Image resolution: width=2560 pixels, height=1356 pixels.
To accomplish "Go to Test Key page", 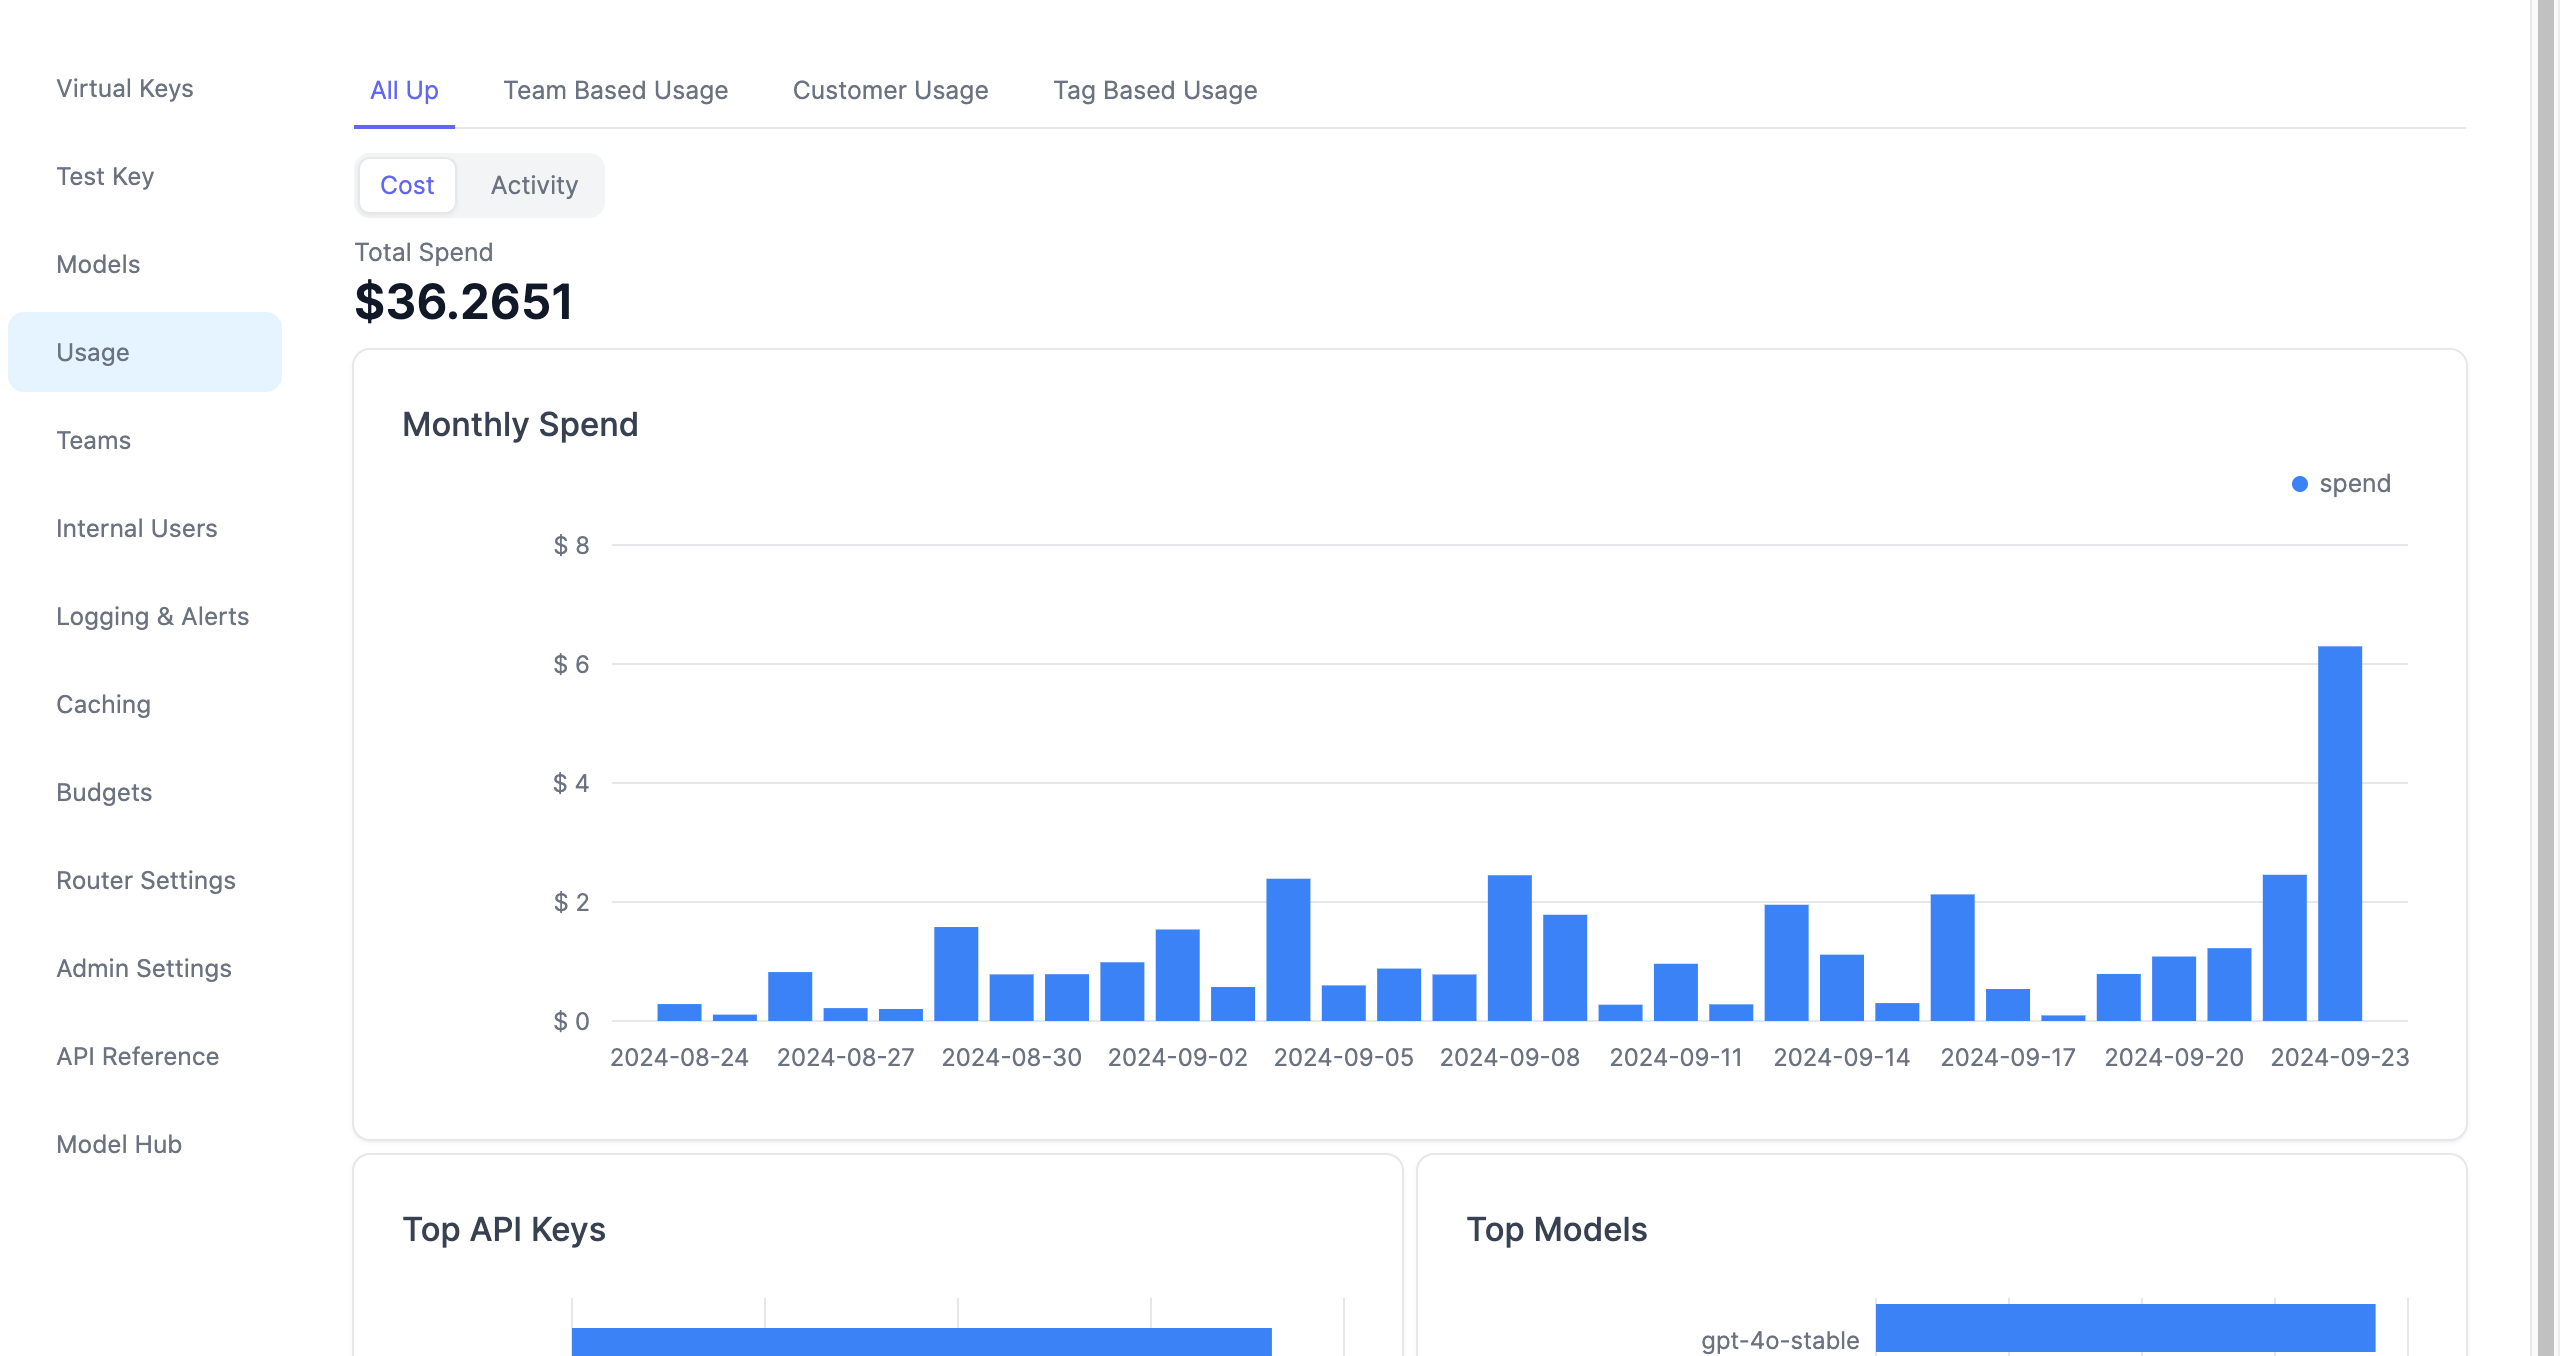I will point(105,176).
